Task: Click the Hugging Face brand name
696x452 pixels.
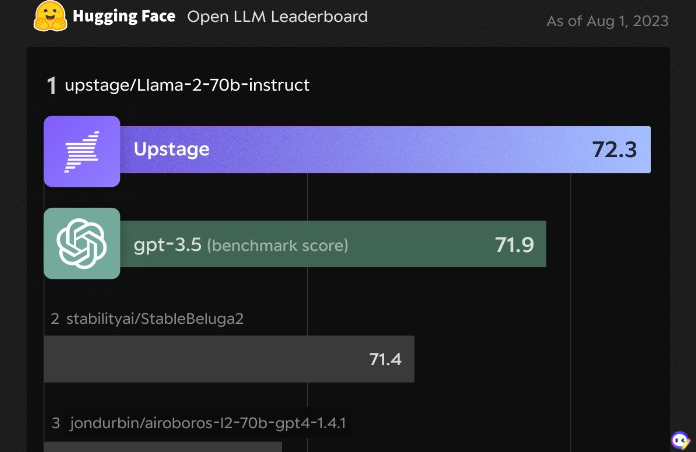Action: (124, 17)
